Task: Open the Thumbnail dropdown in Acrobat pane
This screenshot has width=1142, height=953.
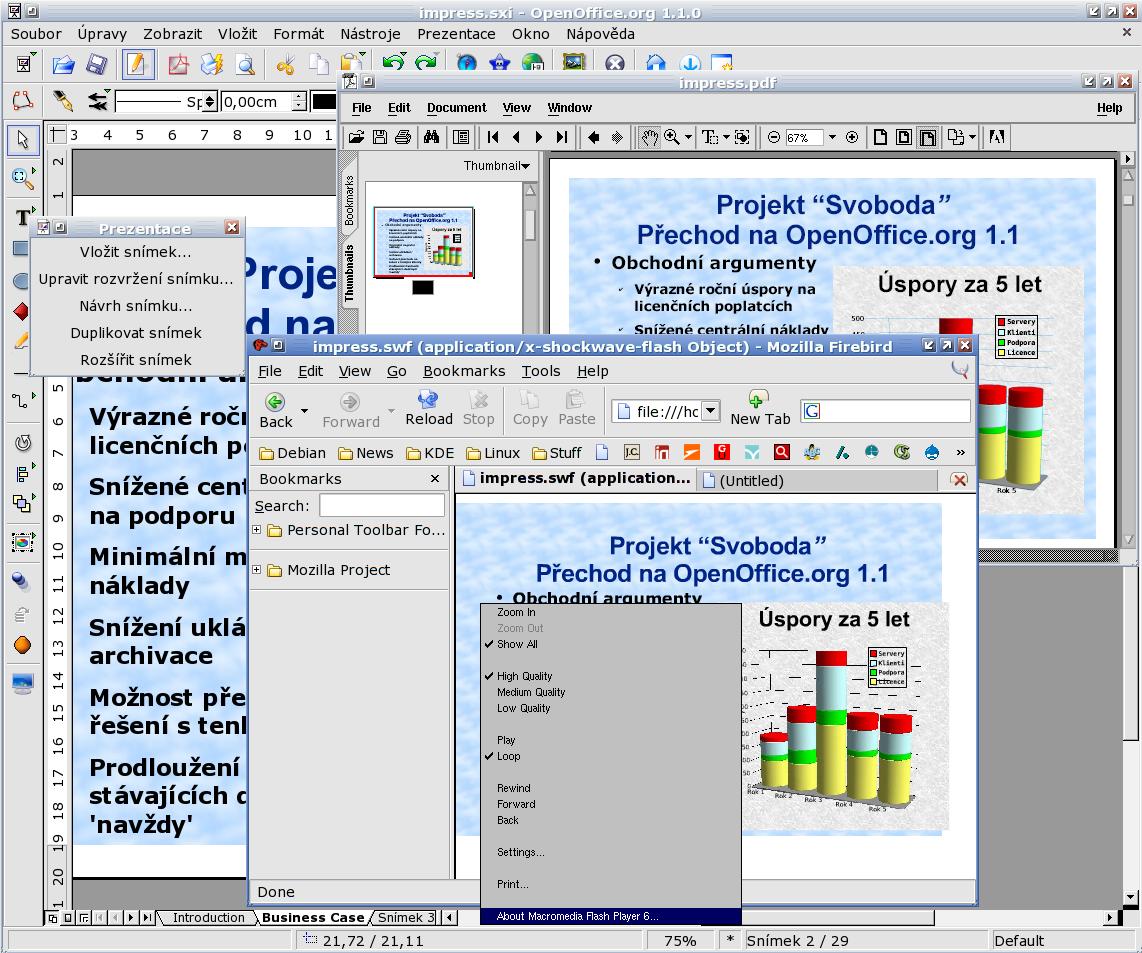Action: pyautogui.click(x=497, y=165)
